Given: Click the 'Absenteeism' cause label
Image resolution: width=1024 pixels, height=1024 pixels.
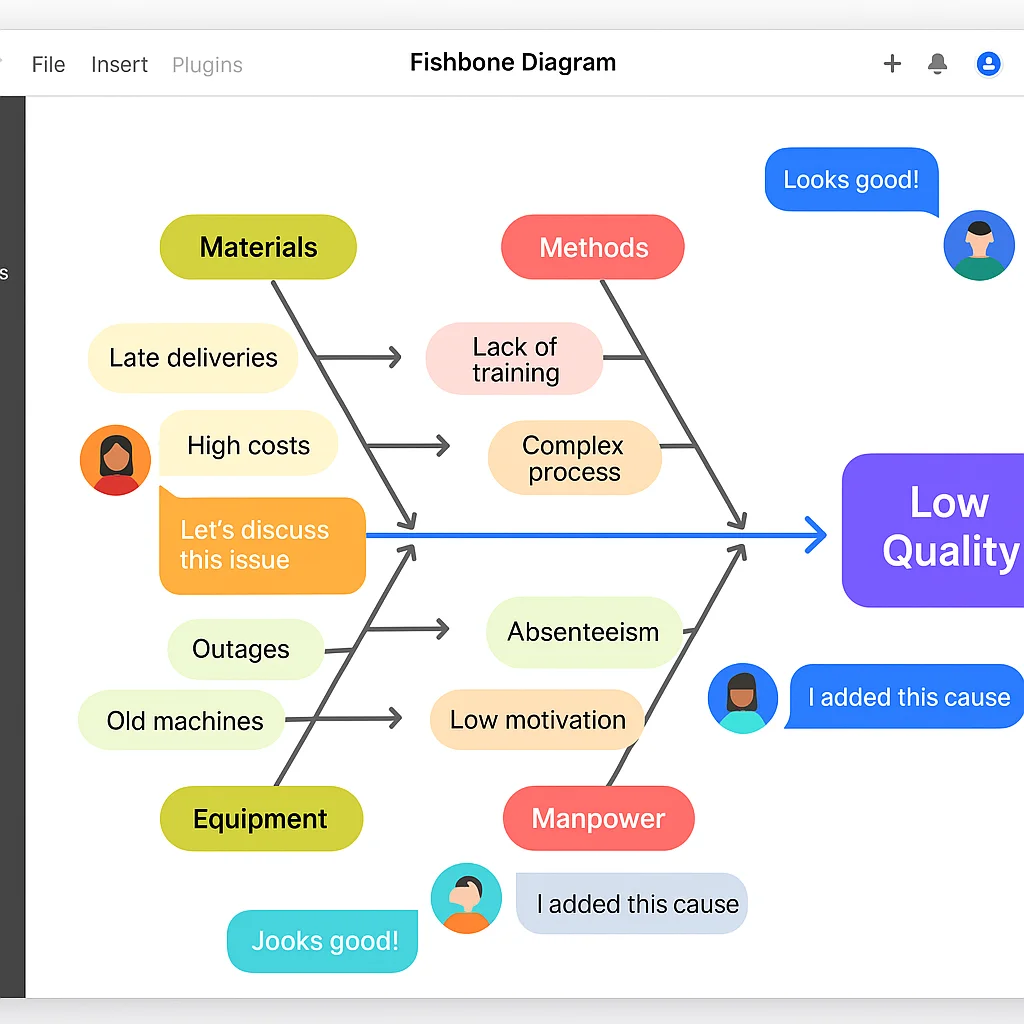Looking at the screenshot, I should (x=583, y=632).
